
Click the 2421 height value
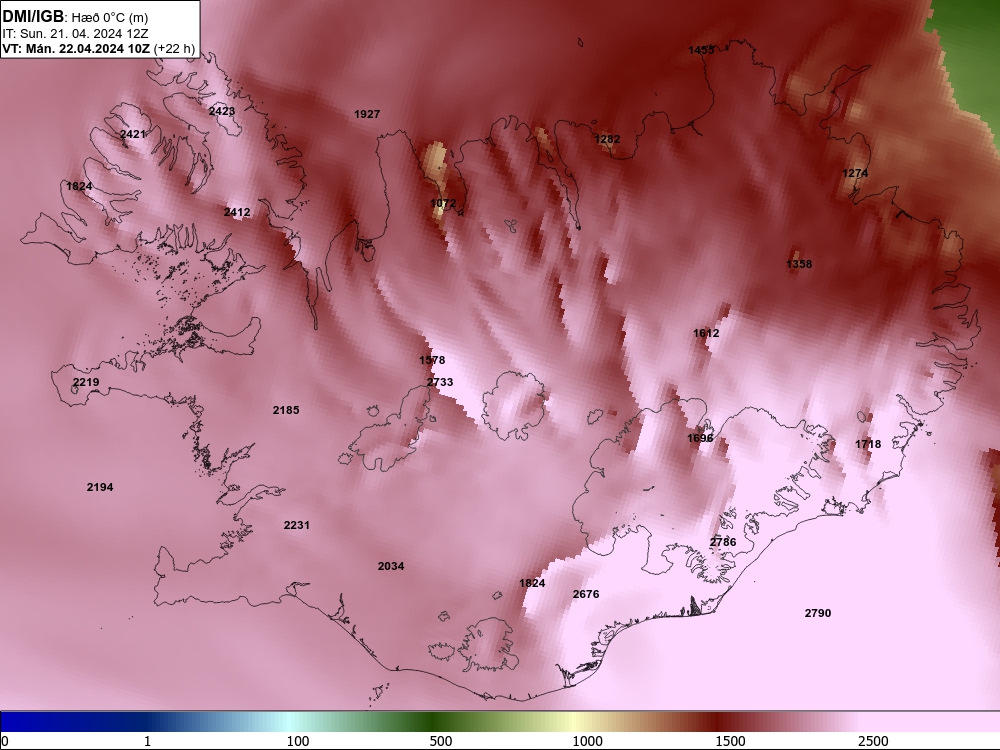(133, 134)
